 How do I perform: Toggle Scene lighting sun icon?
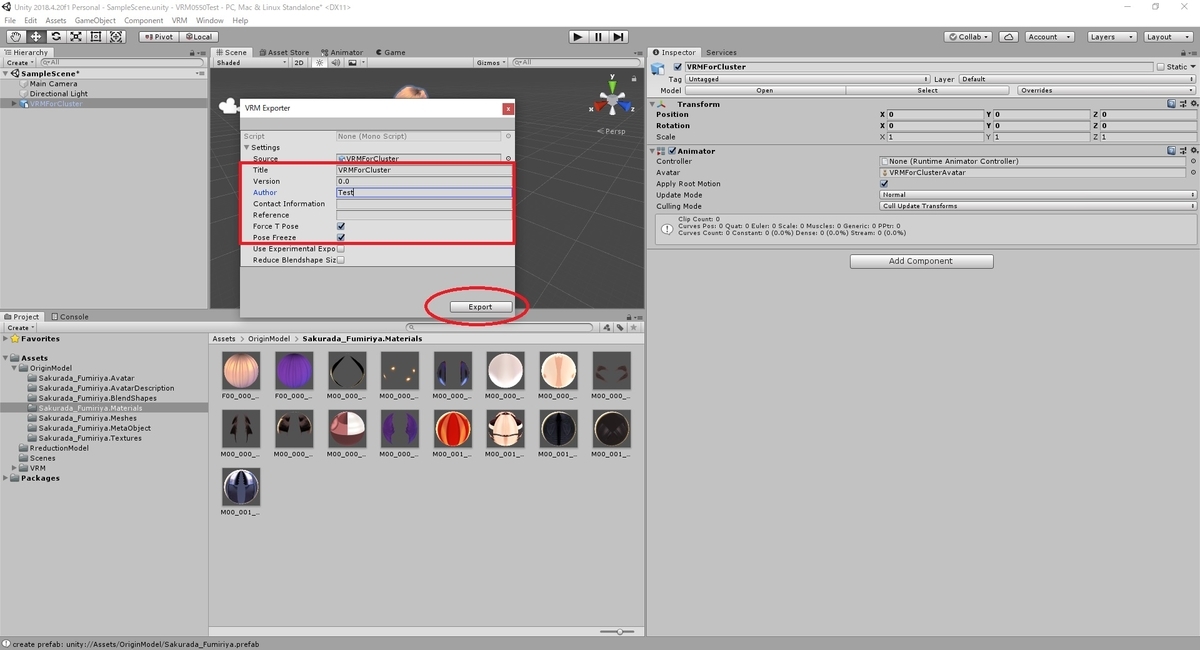pyautogui.click(x=321, y=63)
